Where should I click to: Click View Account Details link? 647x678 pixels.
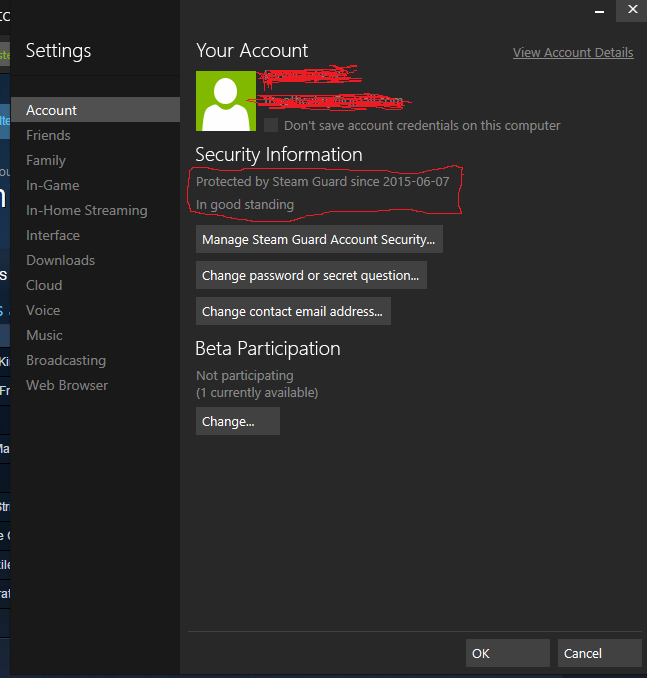pos(573,52)
